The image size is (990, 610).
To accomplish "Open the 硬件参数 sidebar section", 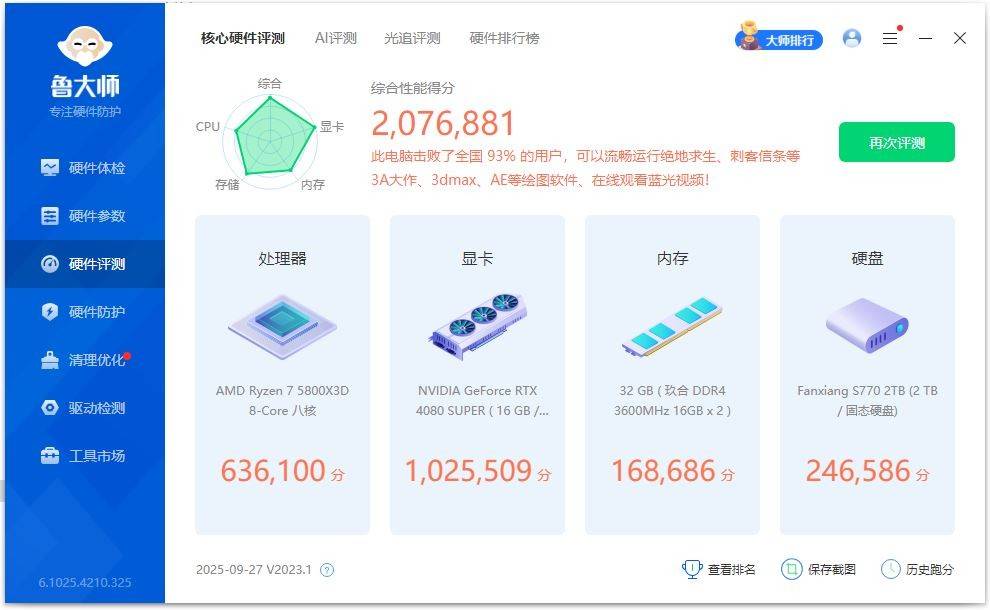I will pos(85,216).
